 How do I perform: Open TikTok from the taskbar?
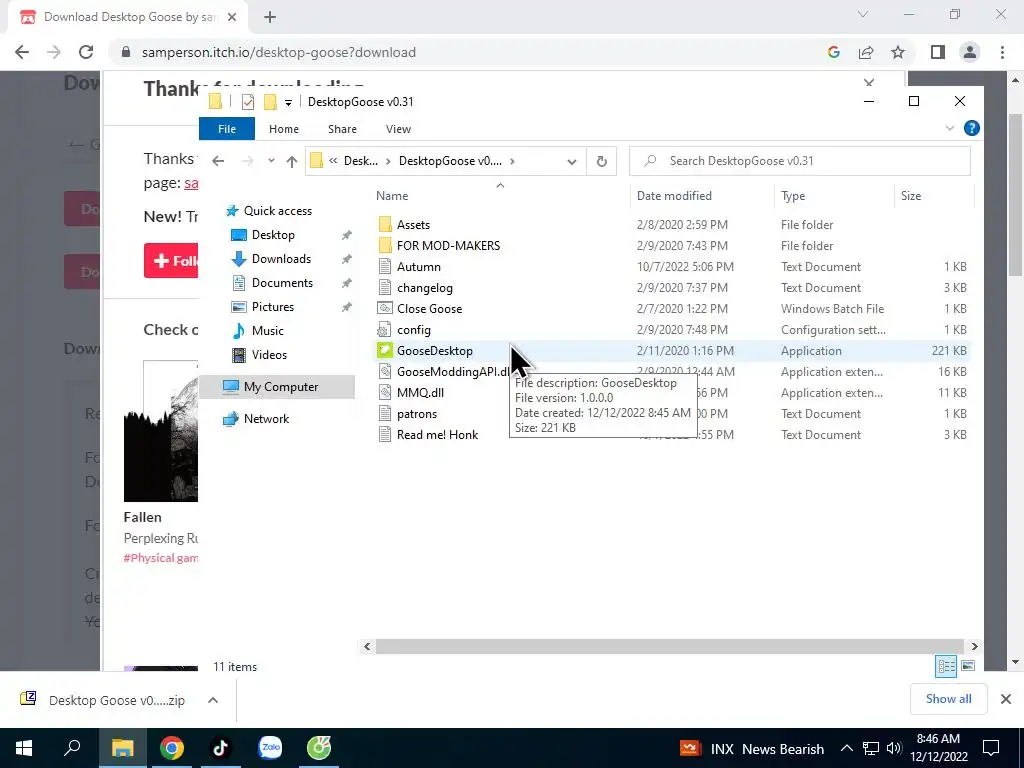220,748
